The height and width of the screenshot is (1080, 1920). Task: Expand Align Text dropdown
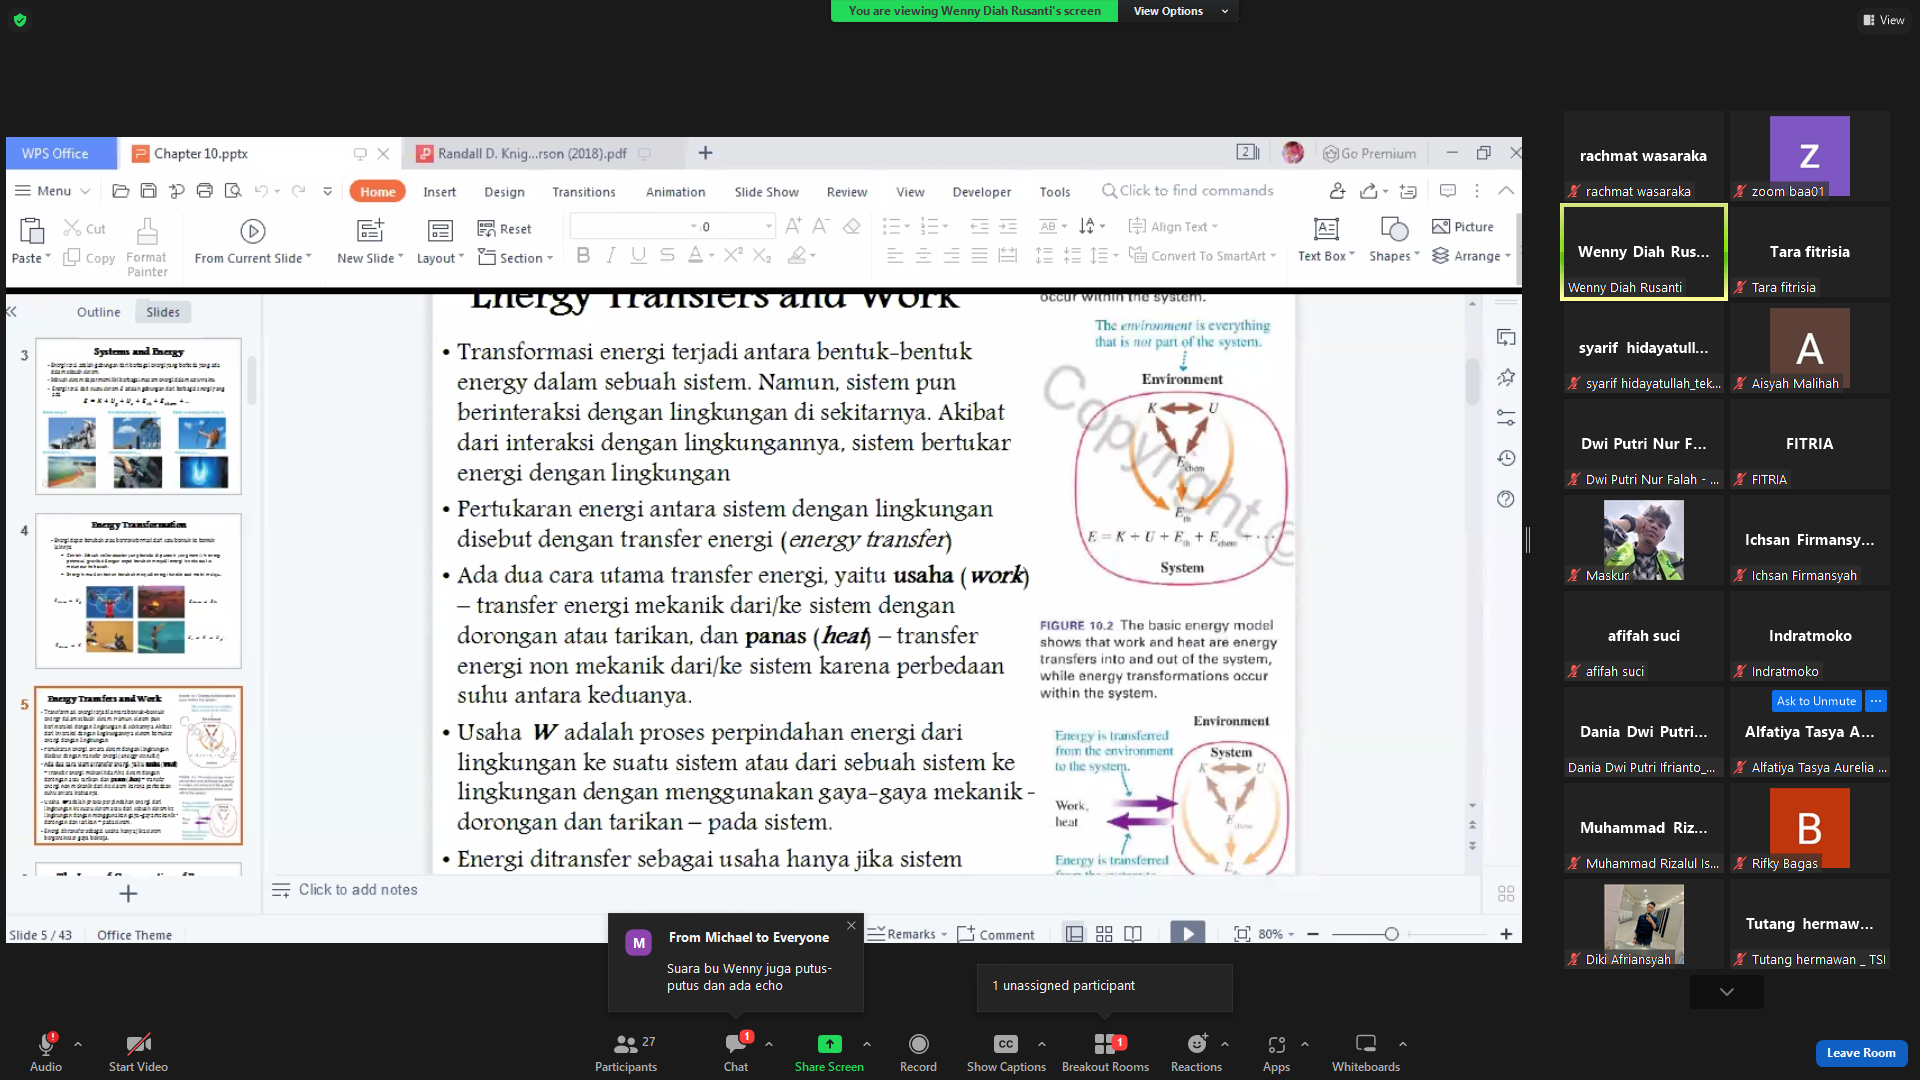click(x=1173, y=227)
